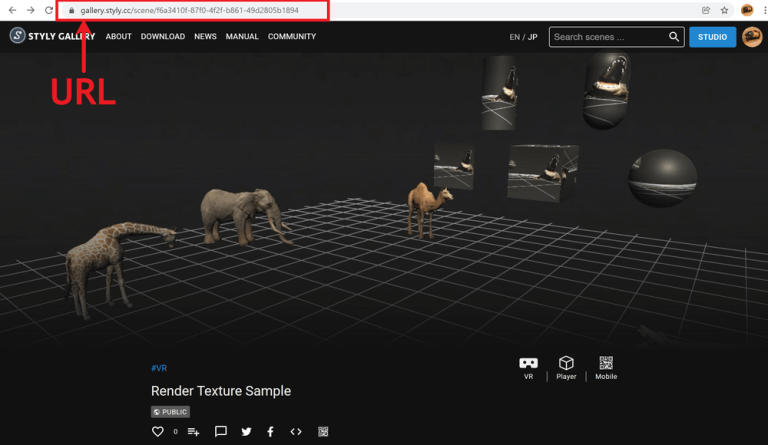Open user avatar menu in STYLY header

tap(751, 37)
